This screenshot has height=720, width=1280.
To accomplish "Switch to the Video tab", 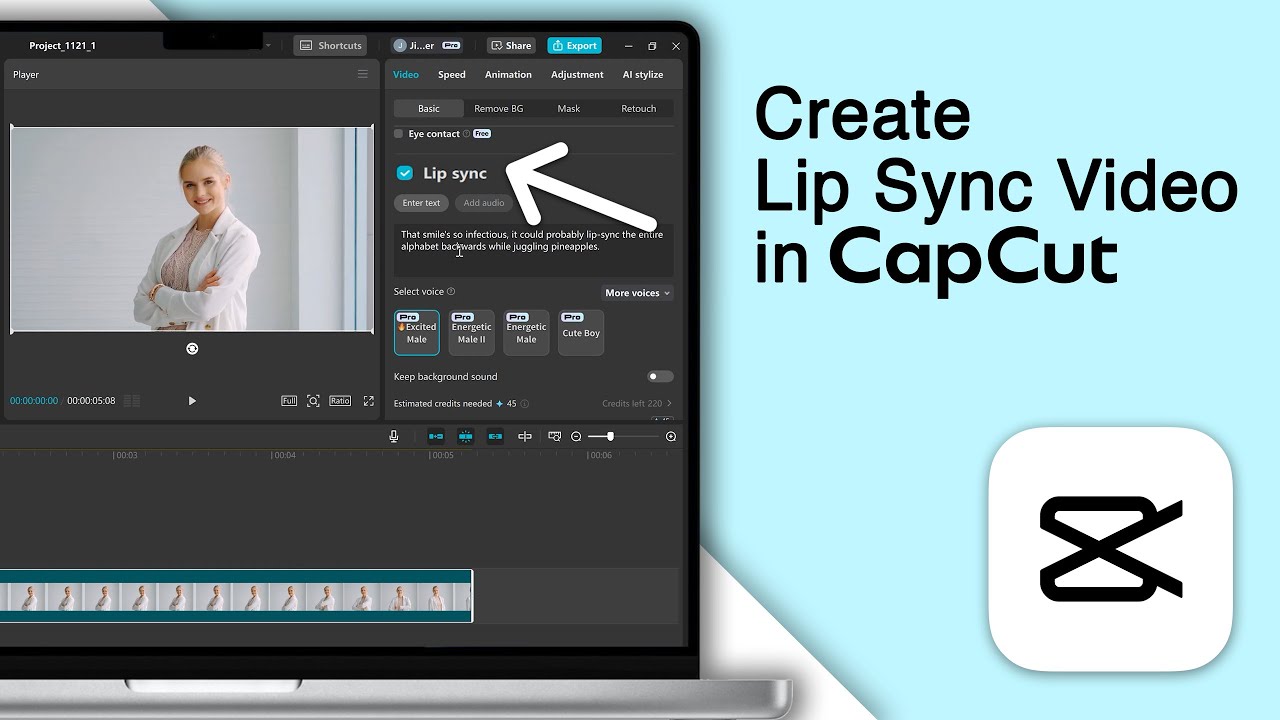I will (x=406, y=74).
